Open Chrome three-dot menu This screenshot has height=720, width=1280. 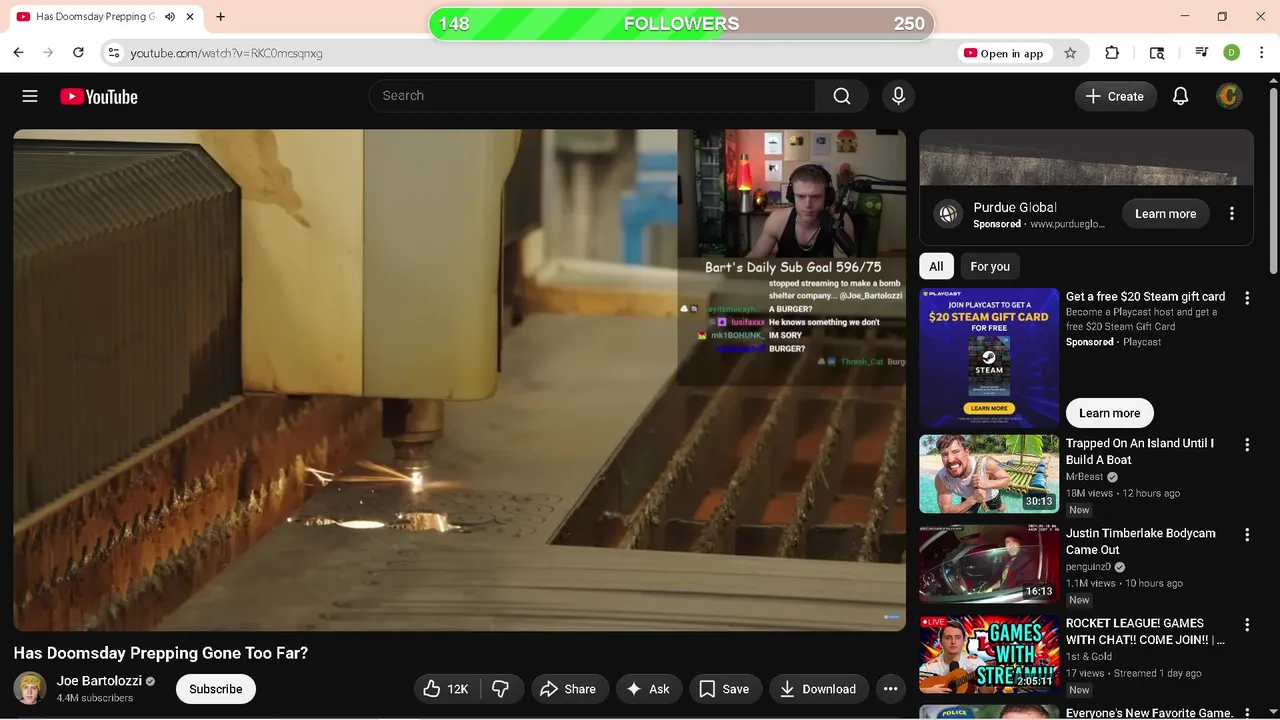tap(1261, 53)
